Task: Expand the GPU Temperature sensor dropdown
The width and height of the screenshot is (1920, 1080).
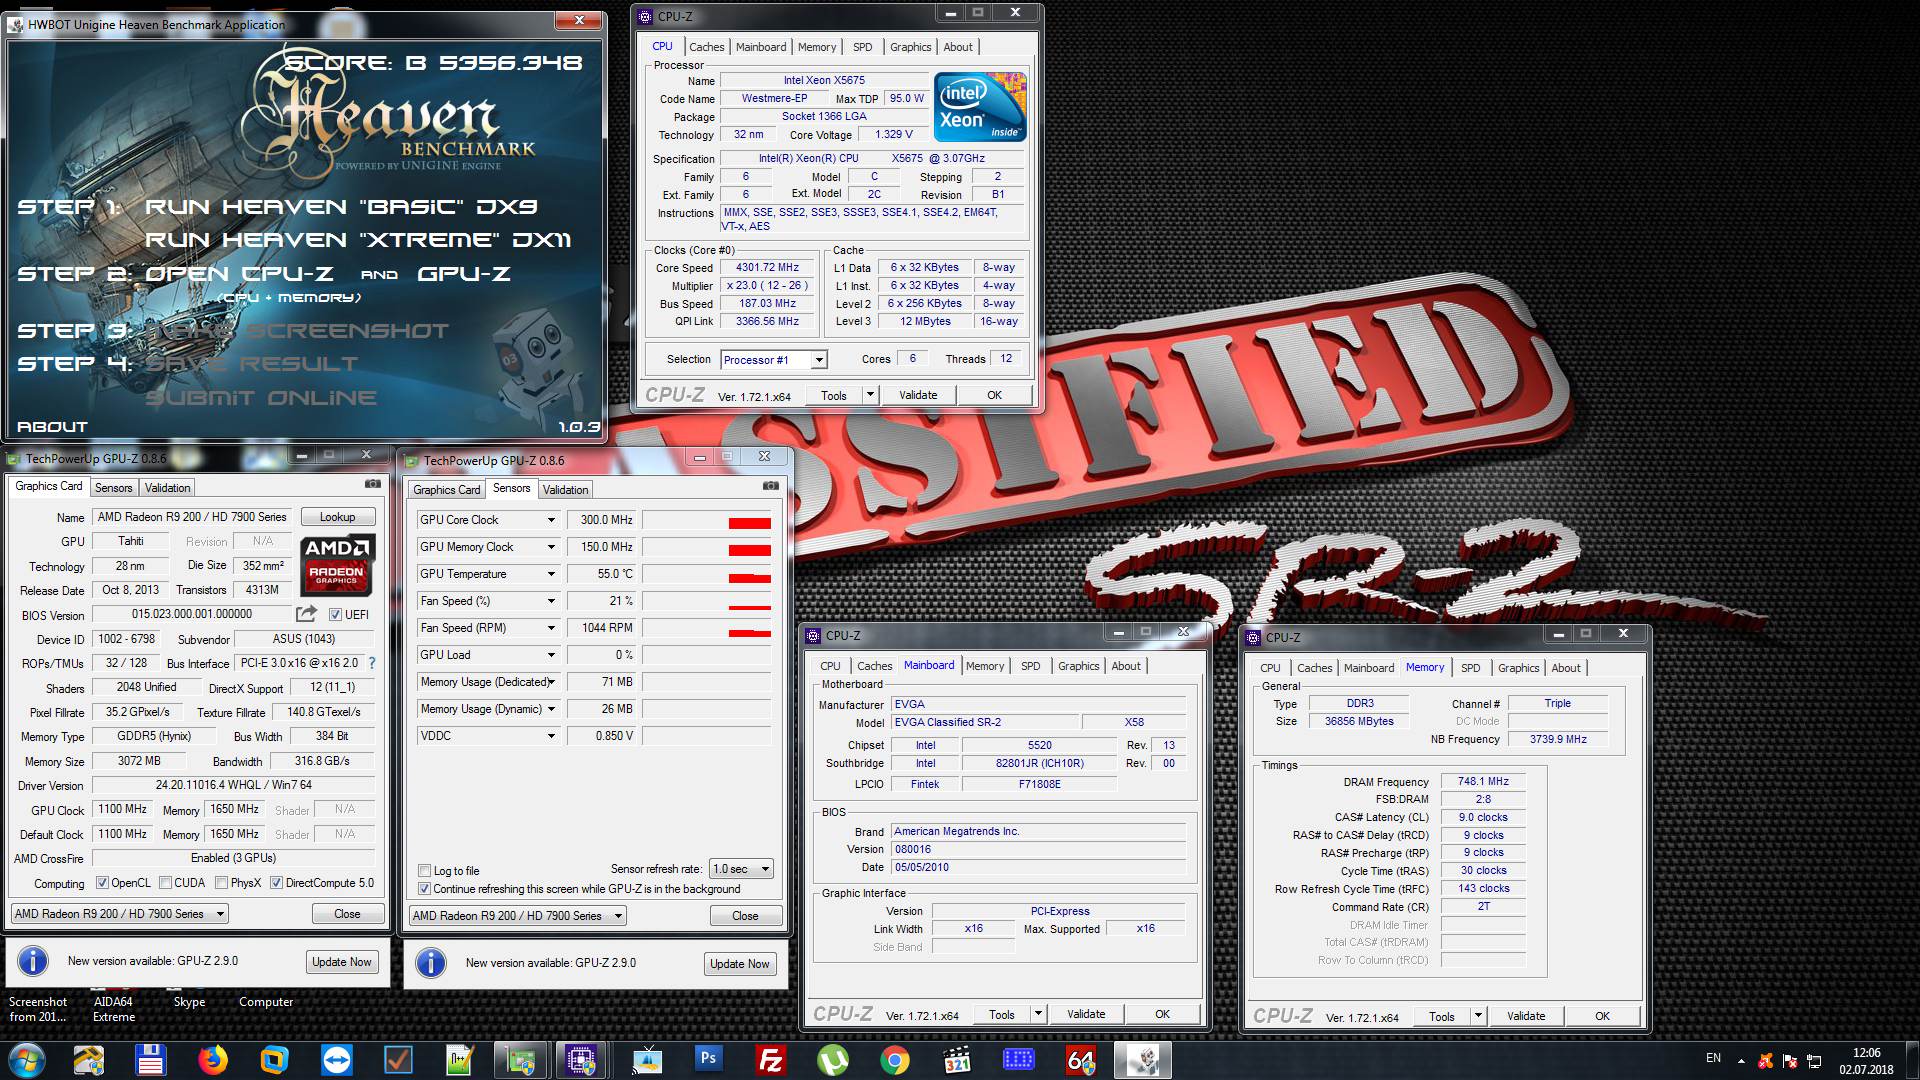Action: 550,574
